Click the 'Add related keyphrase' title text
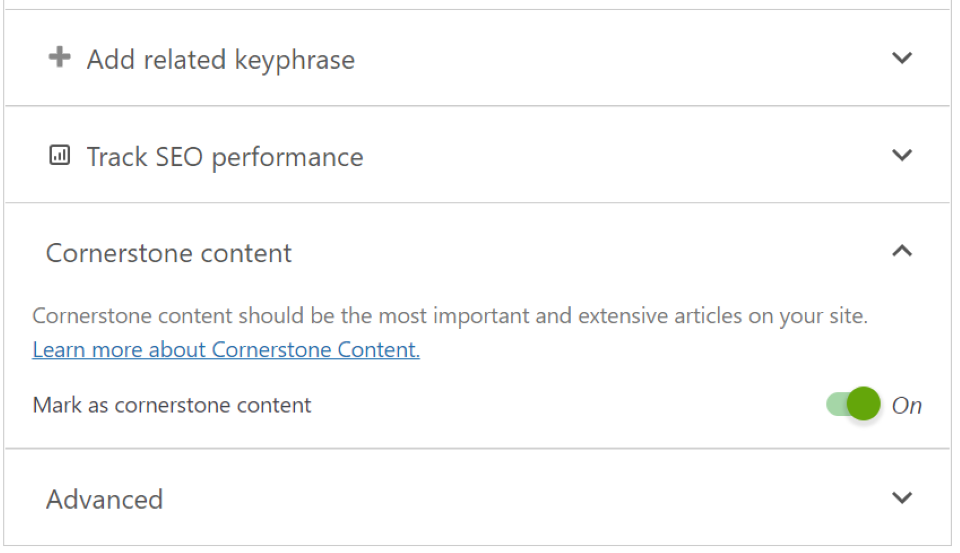Image resolution: width=960 pixels, height=553 pixels. 220,60
